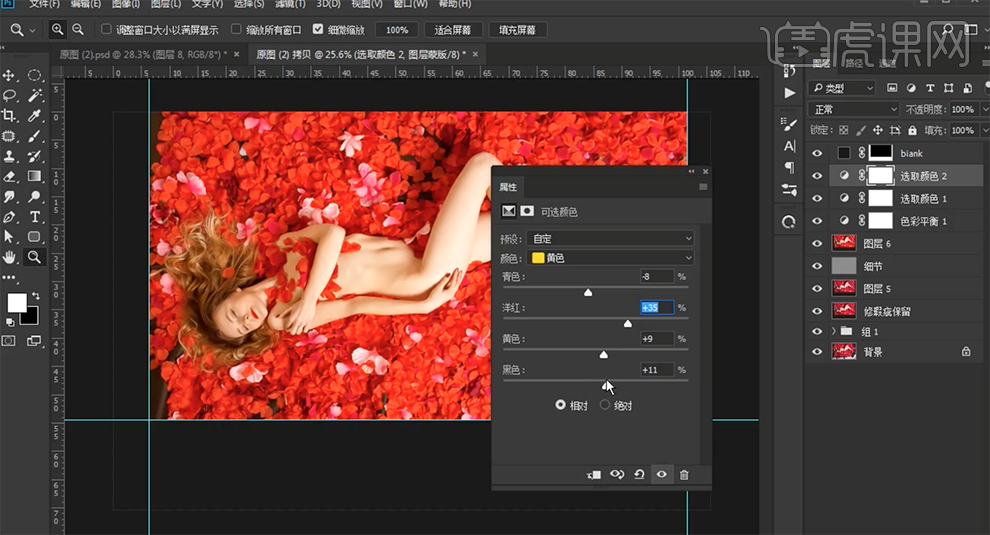Click the clip to layer icon
This screenshot has height=535, width=990.
pyautogui.click(x=595, y=475)
